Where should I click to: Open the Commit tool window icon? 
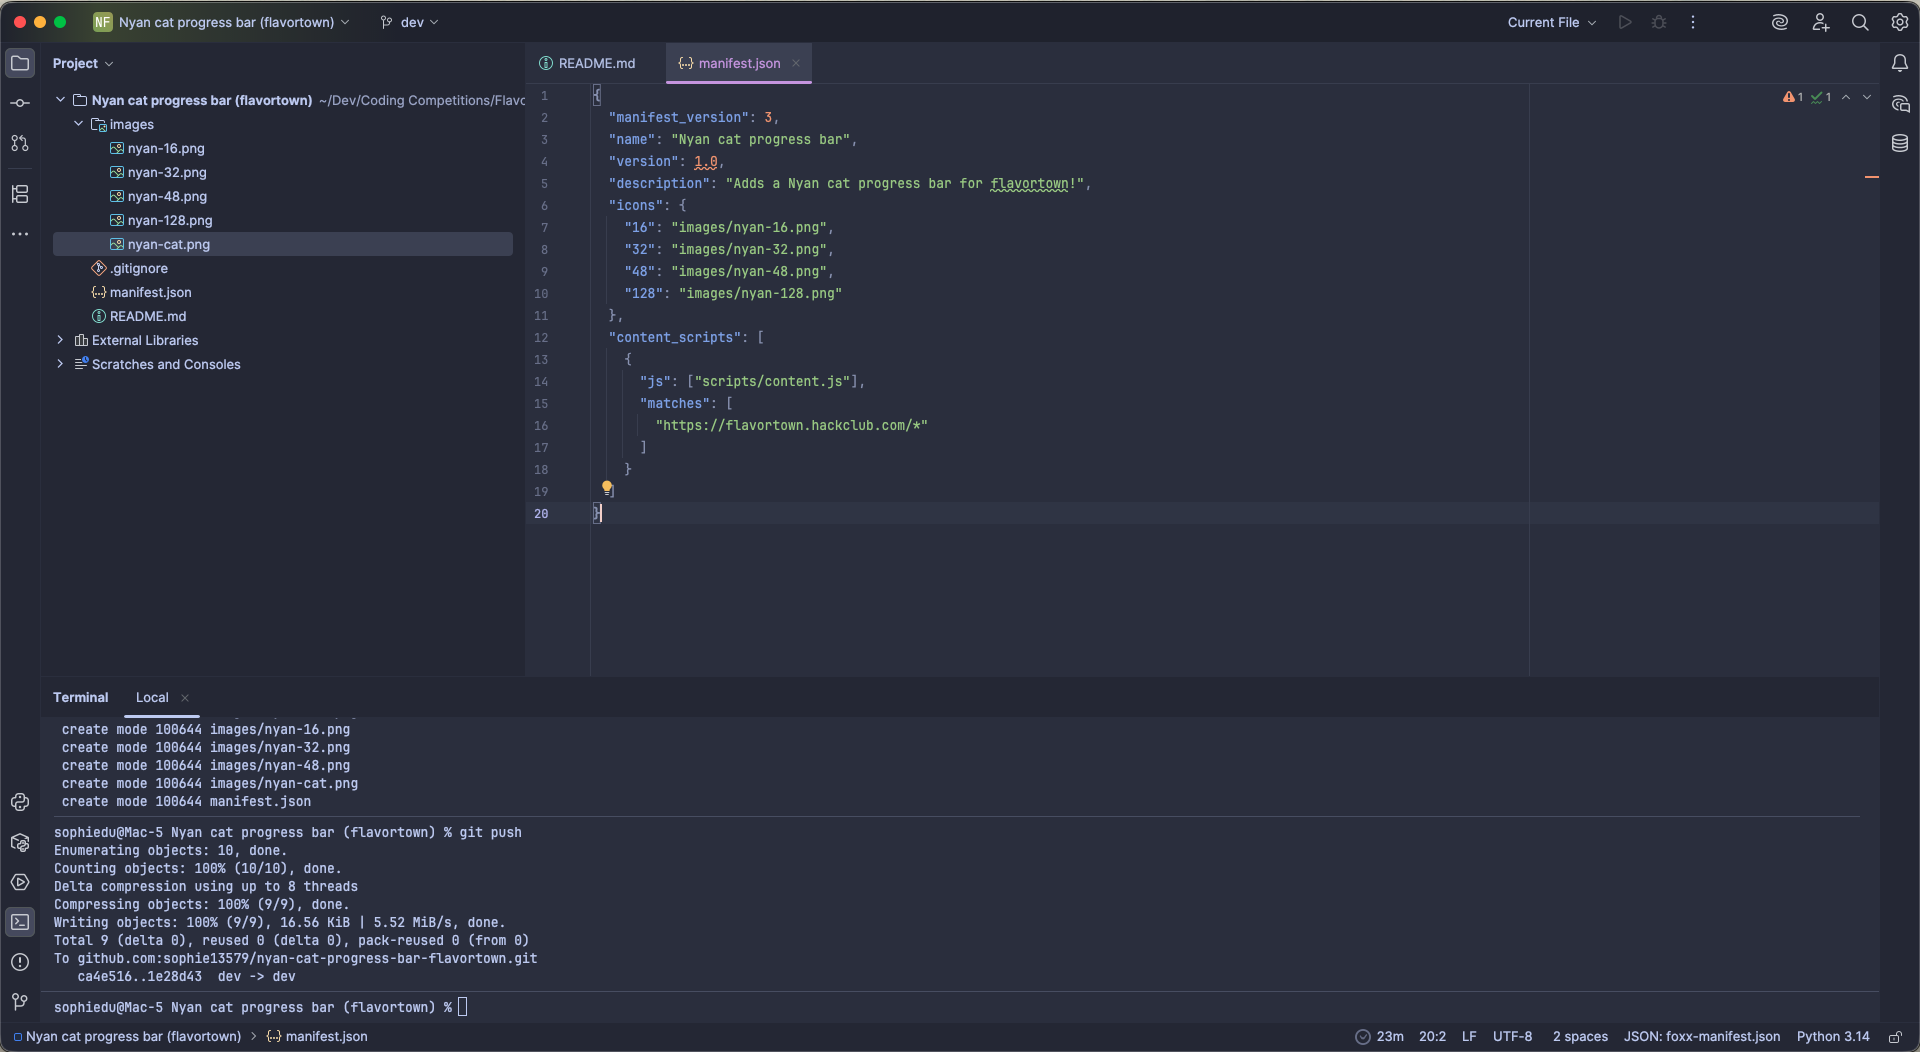[x=20, y=103]
